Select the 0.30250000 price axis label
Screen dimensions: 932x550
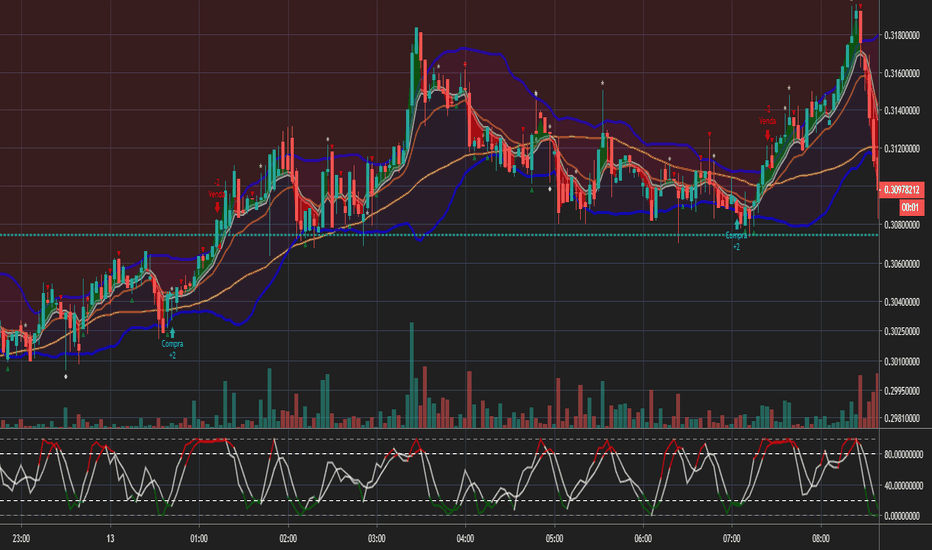(902, 331)
